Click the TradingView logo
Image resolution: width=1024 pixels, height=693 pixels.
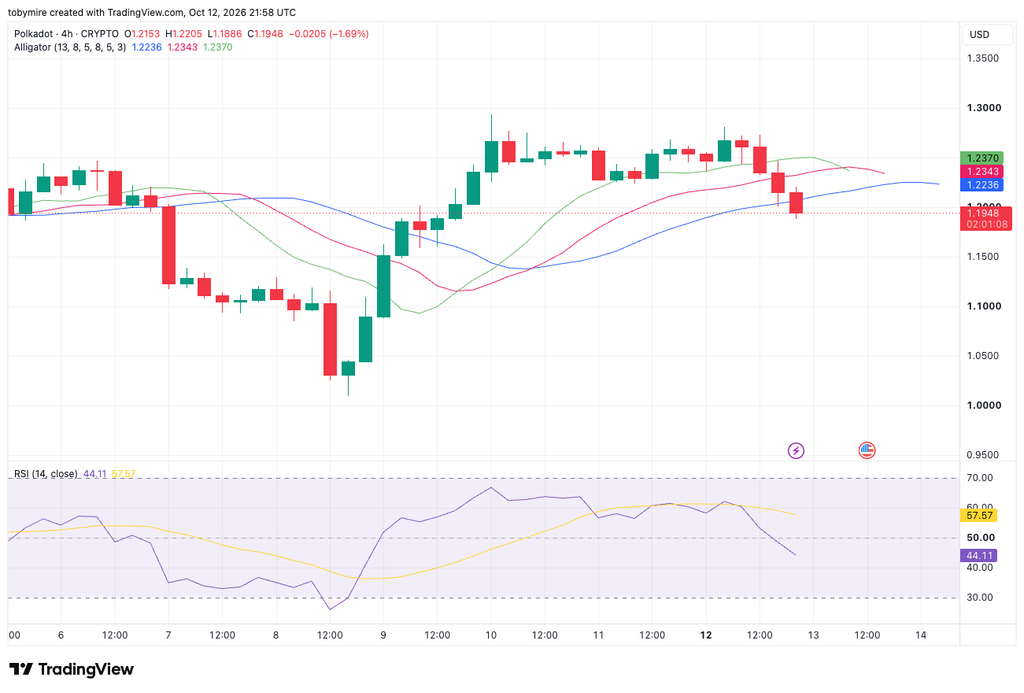[x=71, y=669]
